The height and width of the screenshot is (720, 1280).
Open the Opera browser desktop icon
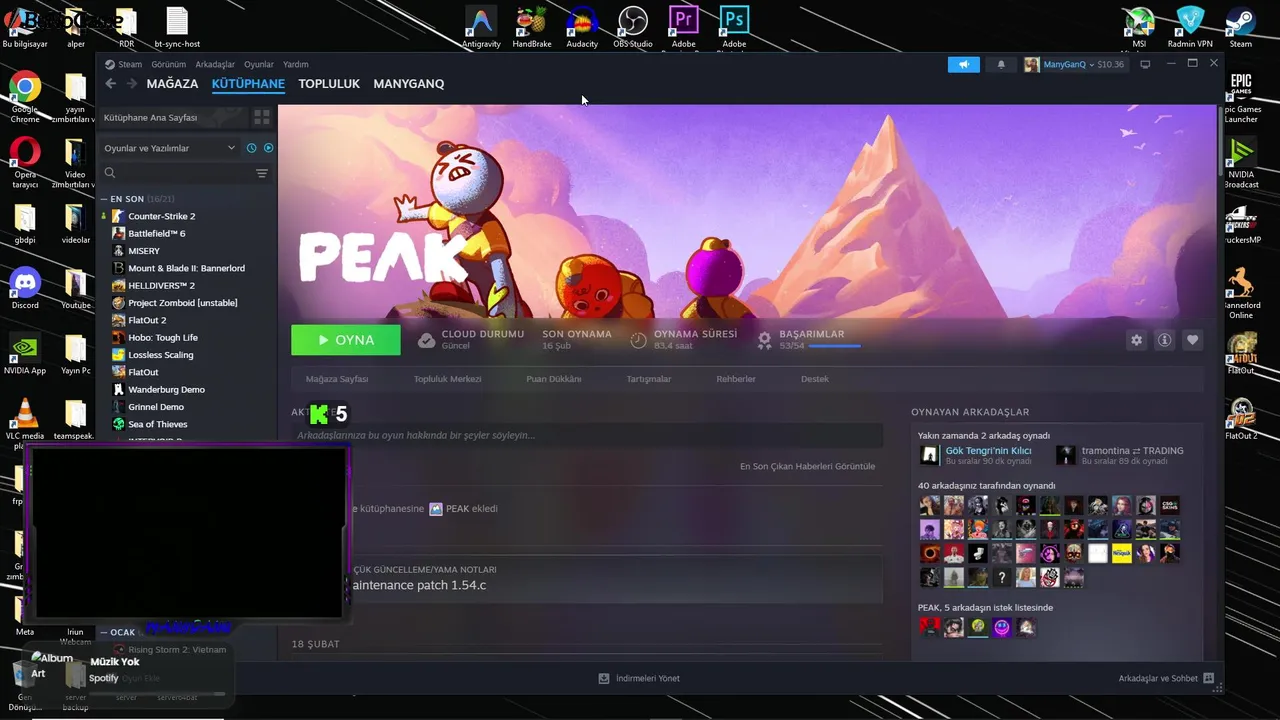point(25,163)
